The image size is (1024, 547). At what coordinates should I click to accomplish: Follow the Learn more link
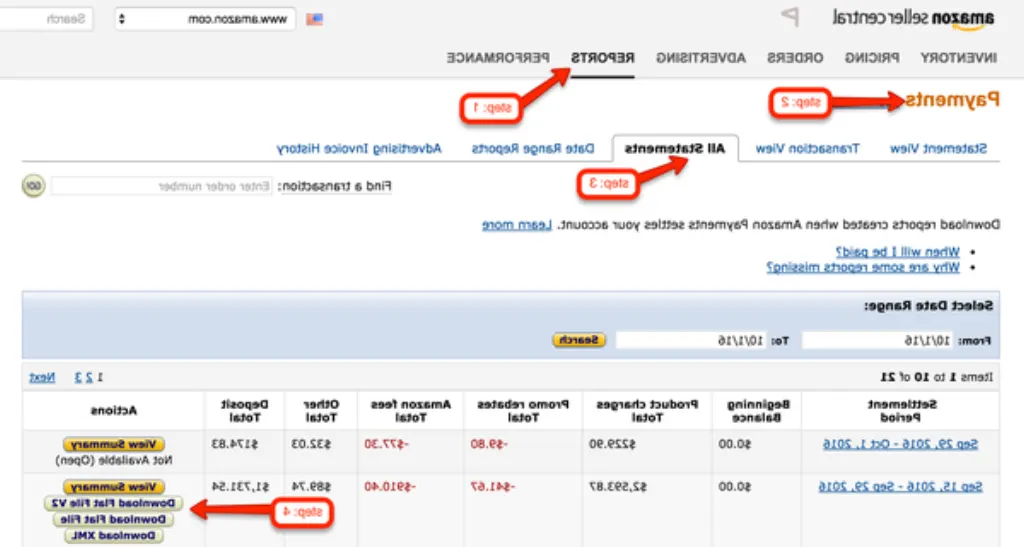coord(517,225)
